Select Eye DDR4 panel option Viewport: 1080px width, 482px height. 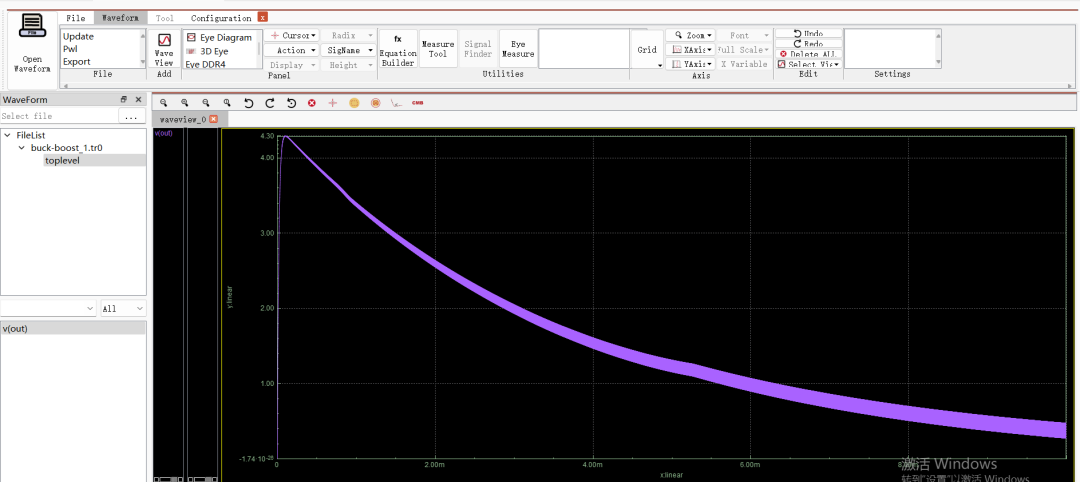coord(205,64)
